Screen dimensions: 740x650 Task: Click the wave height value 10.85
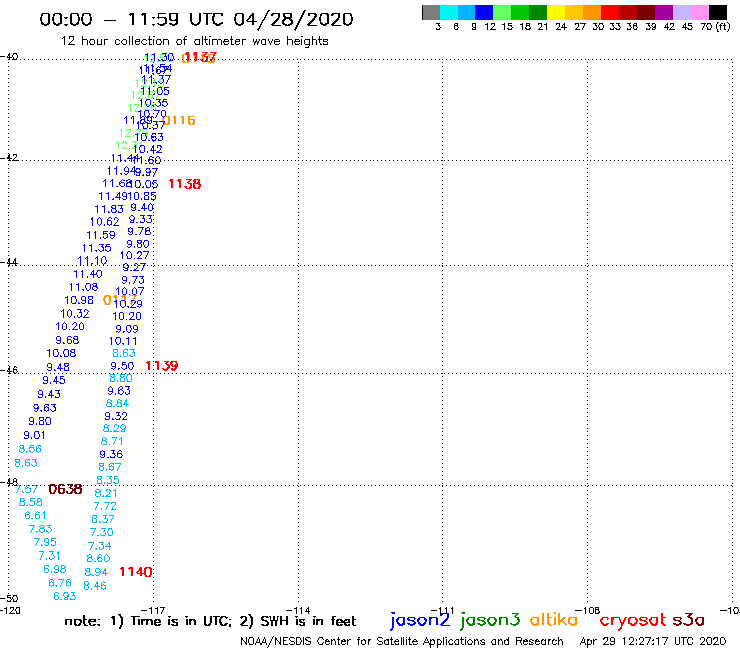pyautogui.click(x=142, y=196)
